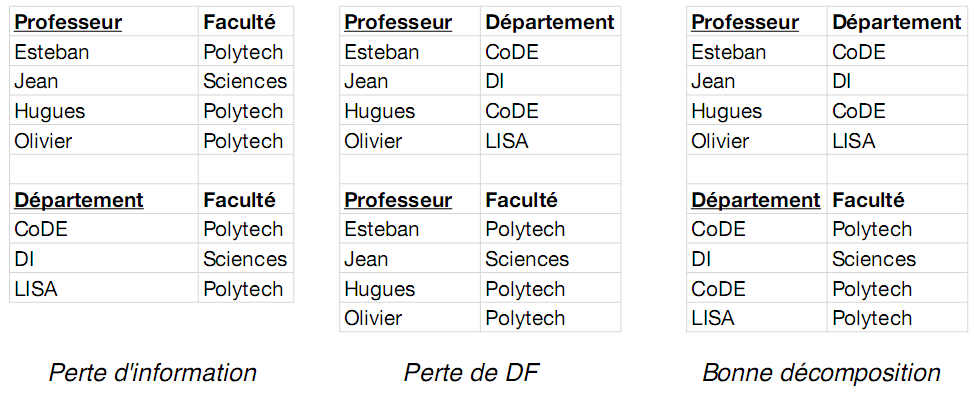The width and height of the screenshot is (974, 400).
Task: Click the underlined Département header in Bonne décomposition group
Action: pyautogui.click(x=755, y=200)
